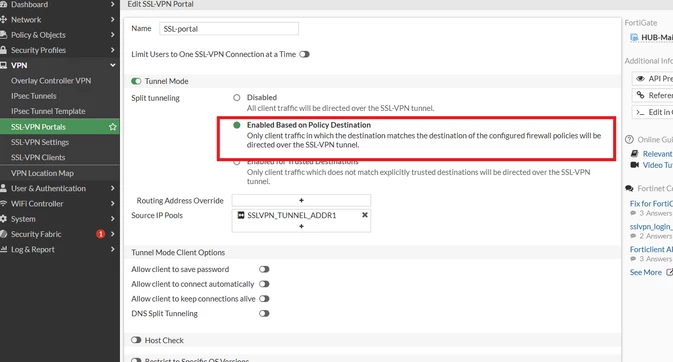This screenshot has width=673, height=362.
Task: Click the Log & Report chart icon
Action: (x=3, y=249)
